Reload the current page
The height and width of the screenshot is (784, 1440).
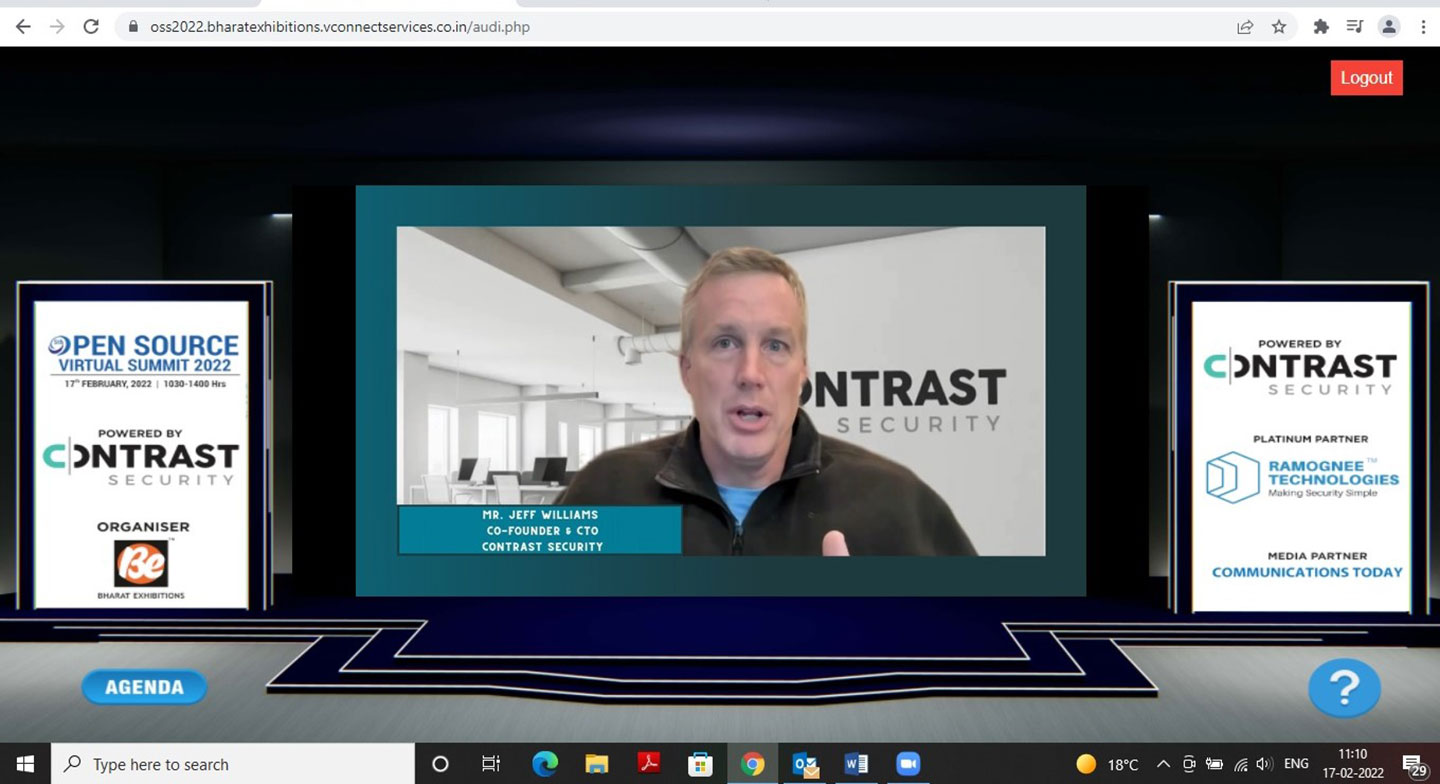[x=91, y=27]
